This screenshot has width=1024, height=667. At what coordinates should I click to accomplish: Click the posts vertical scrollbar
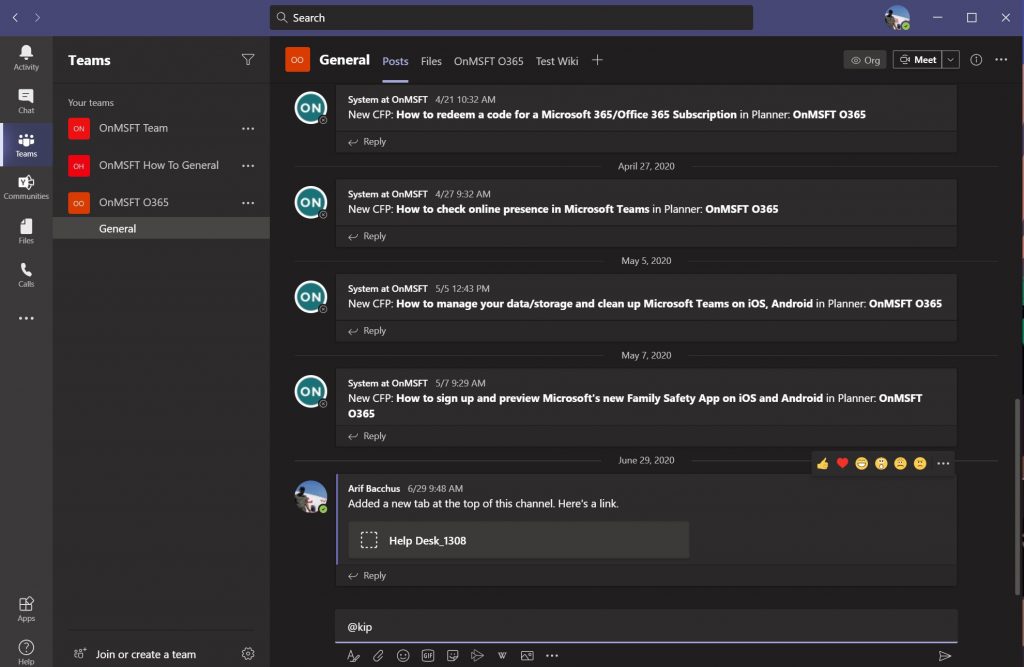click(1016, 496)
